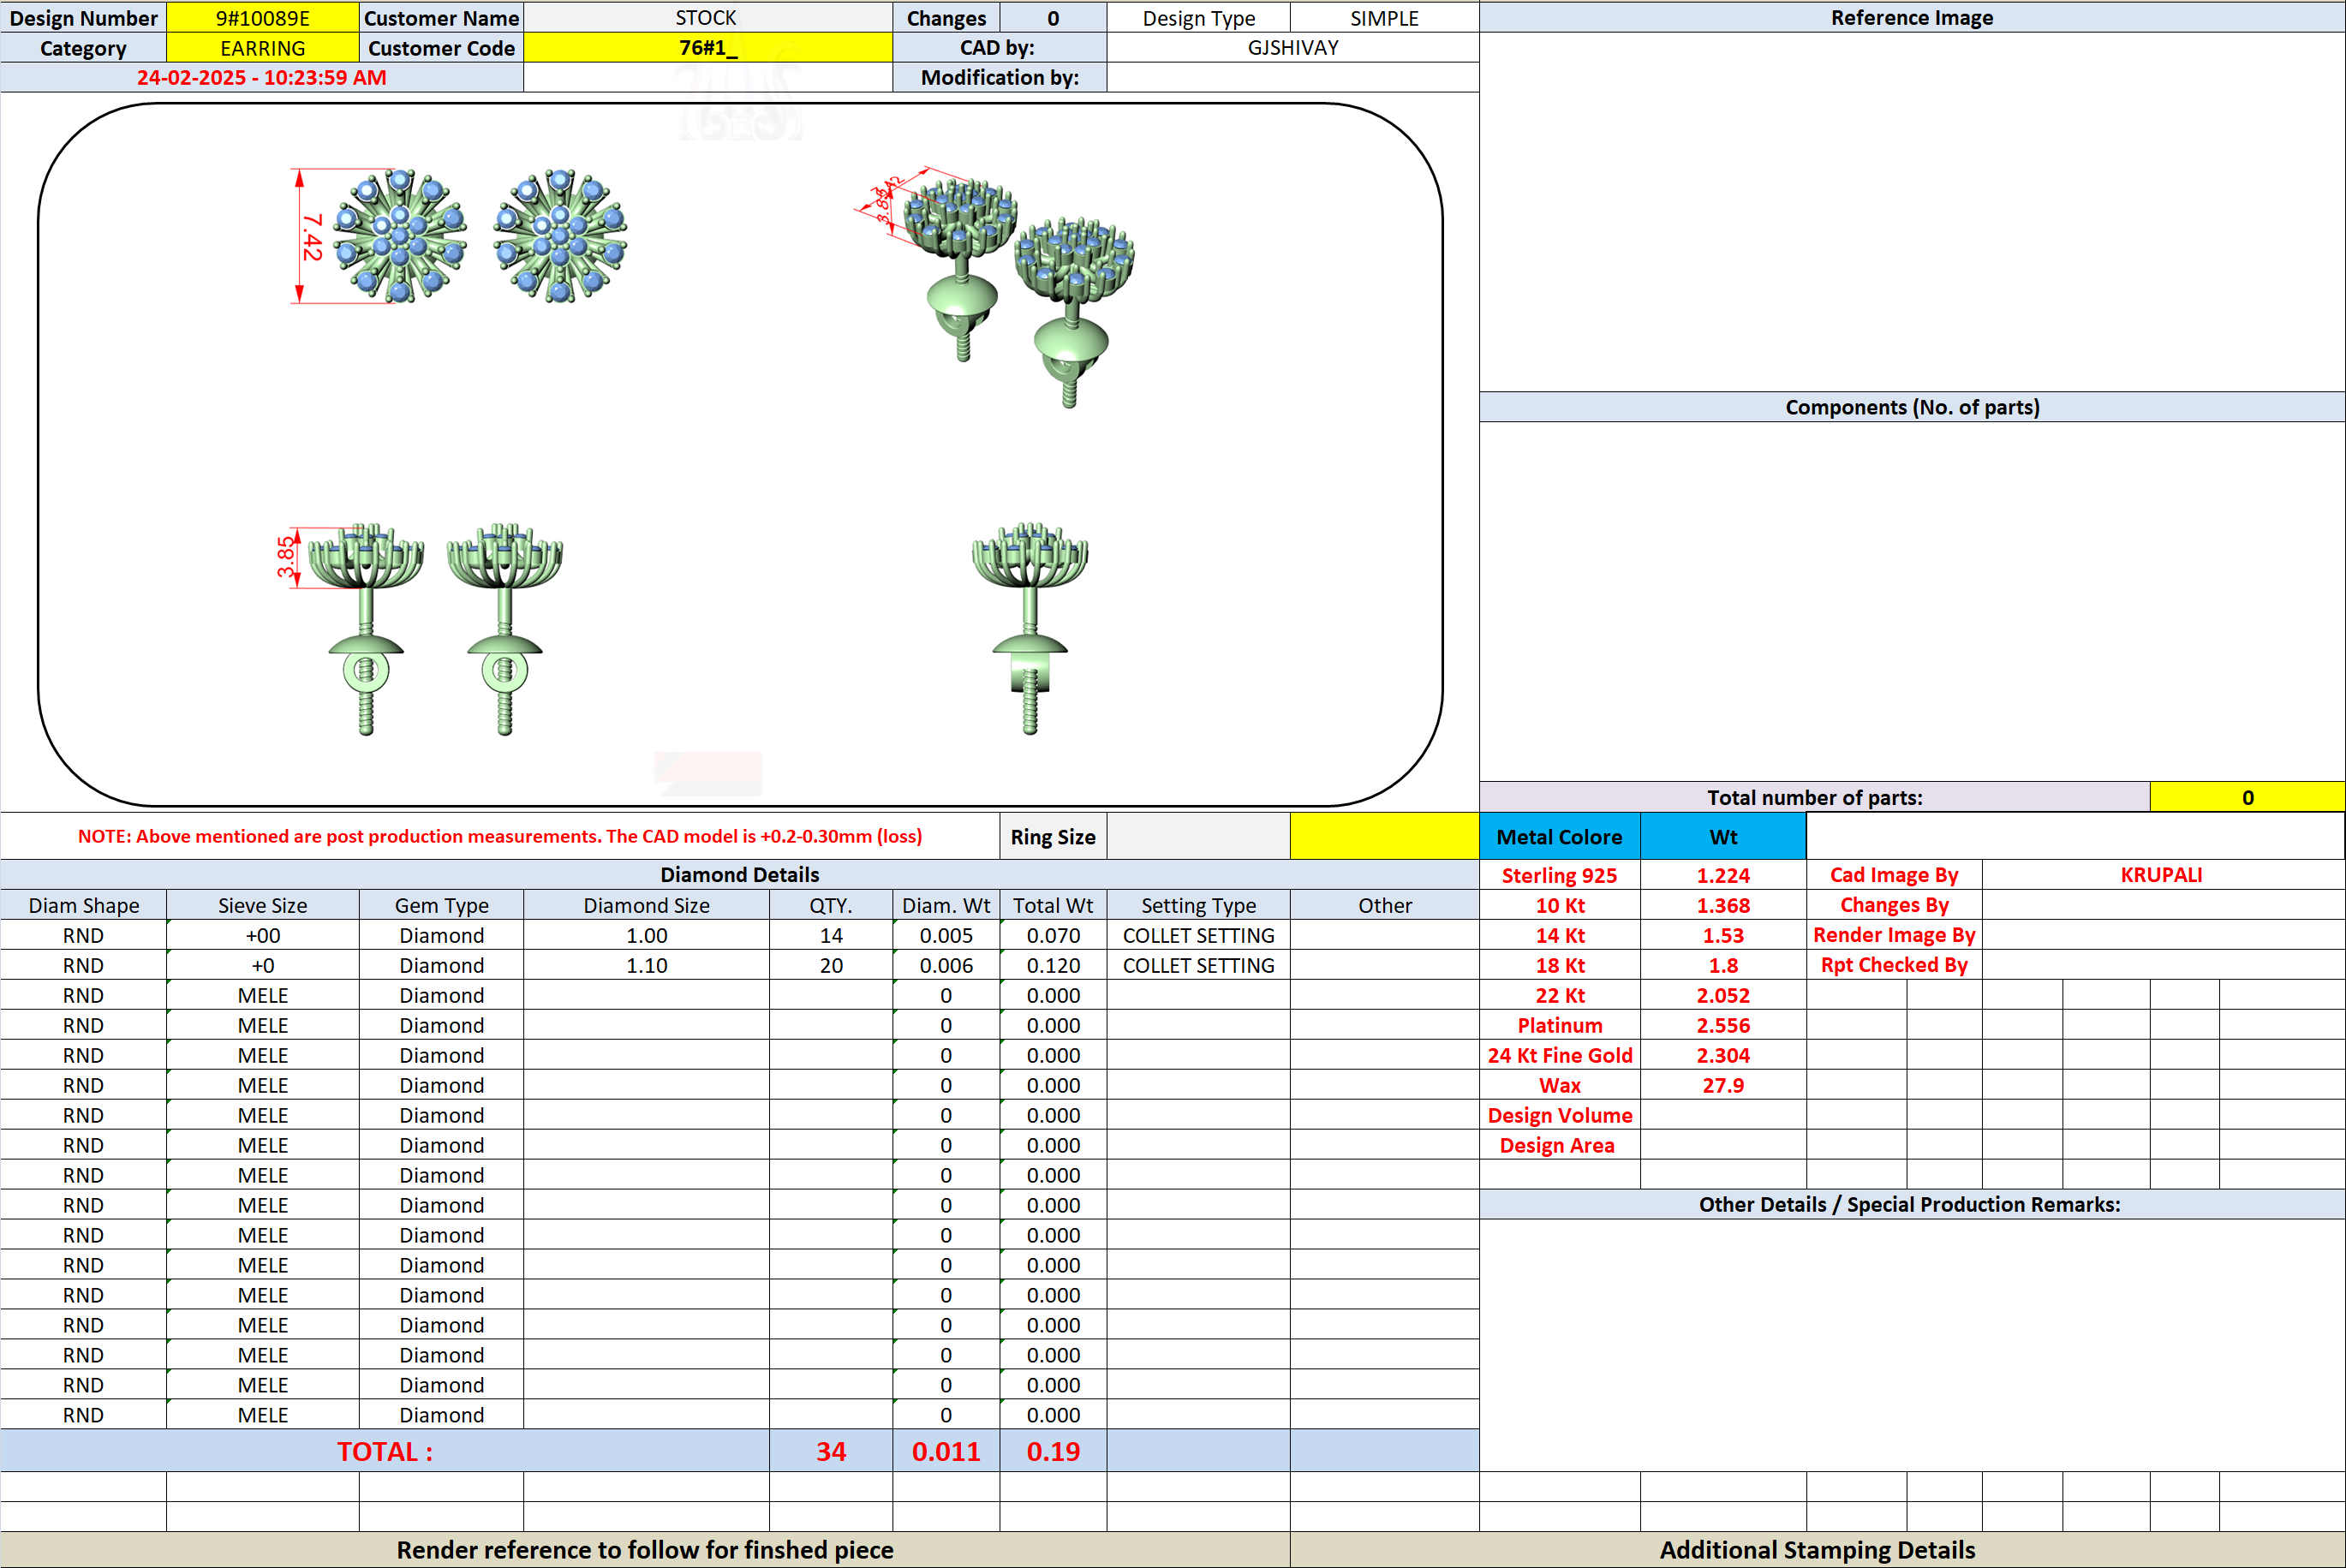The width and height of the screenshot is (2346, 1568).
Task: Click the diamond size 1.10 cell
Action: [646, 965]
